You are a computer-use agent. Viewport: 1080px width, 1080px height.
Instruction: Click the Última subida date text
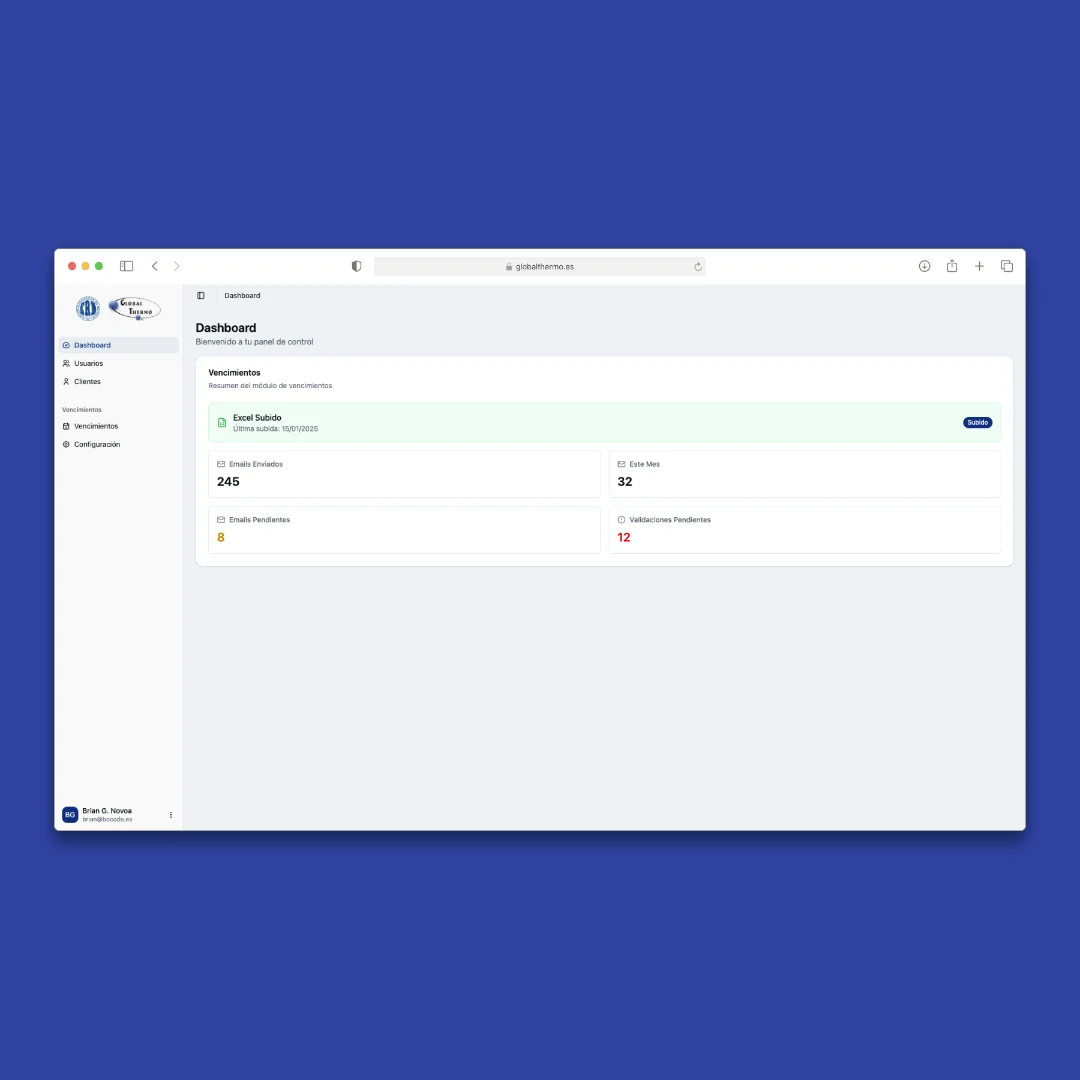(x=276, y=428)
